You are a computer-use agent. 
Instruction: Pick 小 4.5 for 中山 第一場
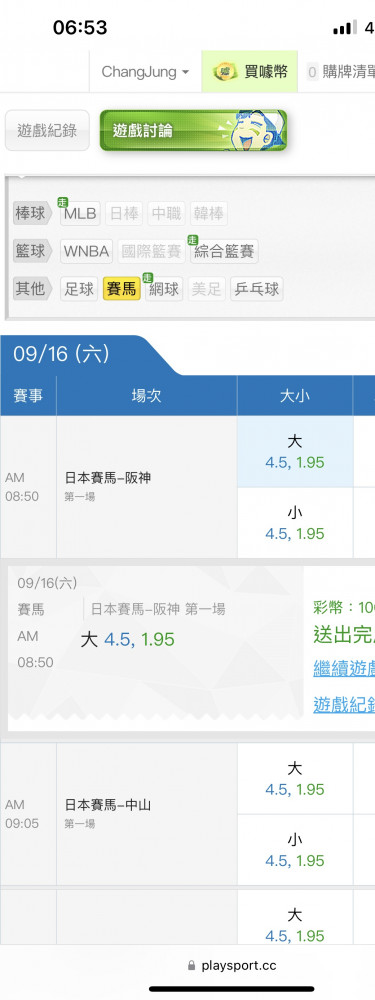[x=295, y=849]
